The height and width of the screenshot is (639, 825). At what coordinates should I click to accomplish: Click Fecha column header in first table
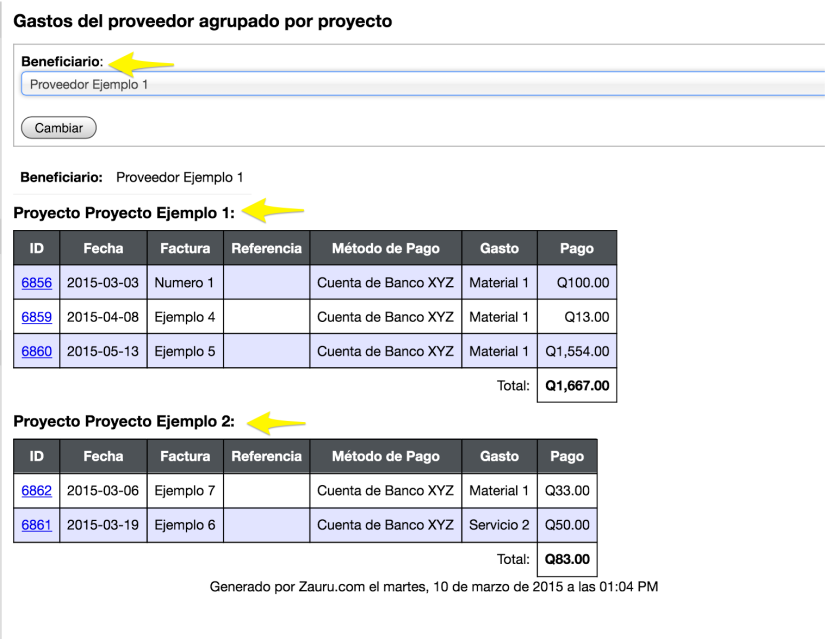(103, 248)
